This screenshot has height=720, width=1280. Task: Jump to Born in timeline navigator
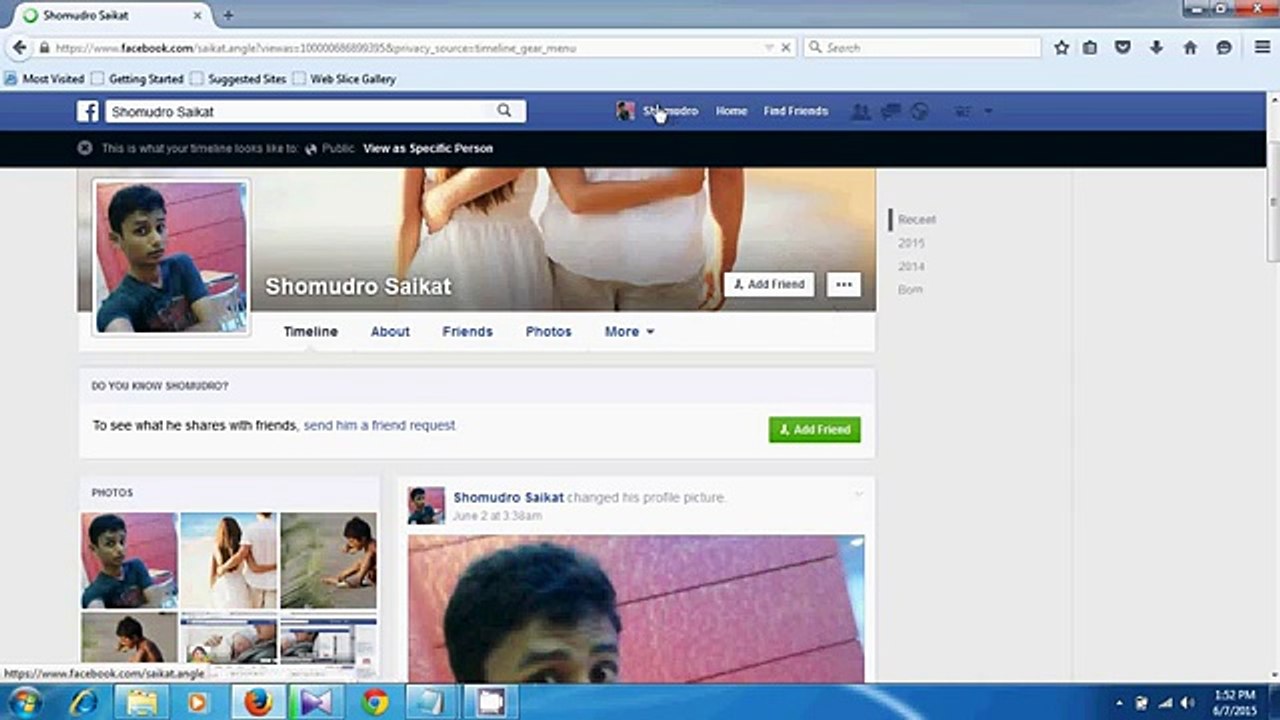tap(910, 289)
